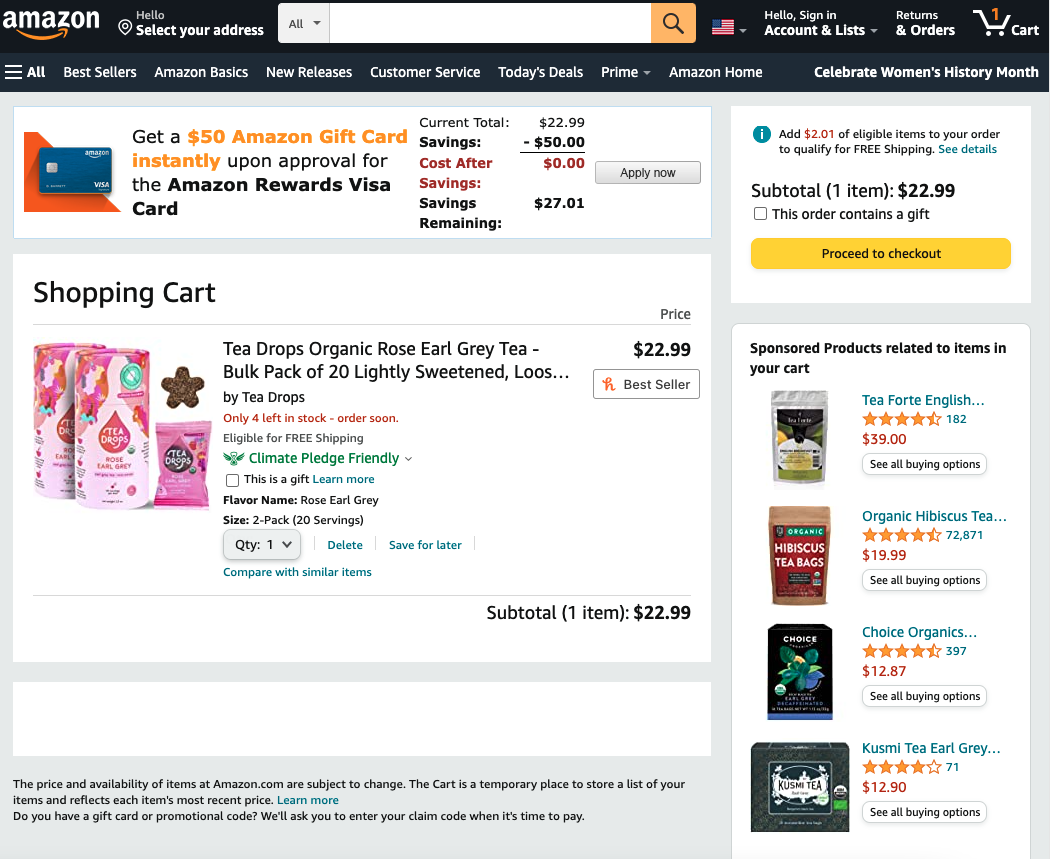See all buying options for Kusmi Tea
1050x859 pixels.
click(924, 812)
